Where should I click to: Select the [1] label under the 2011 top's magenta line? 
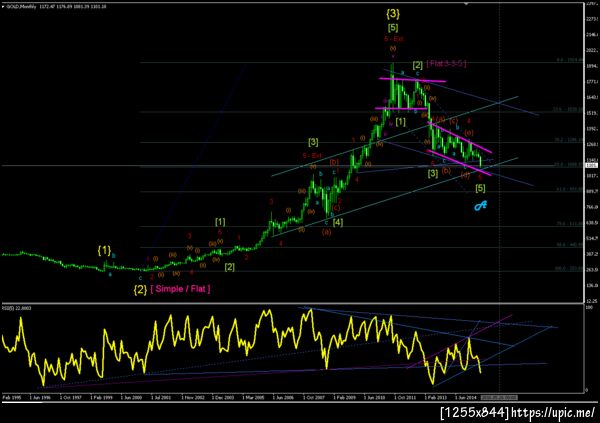(x=400, y=122)
